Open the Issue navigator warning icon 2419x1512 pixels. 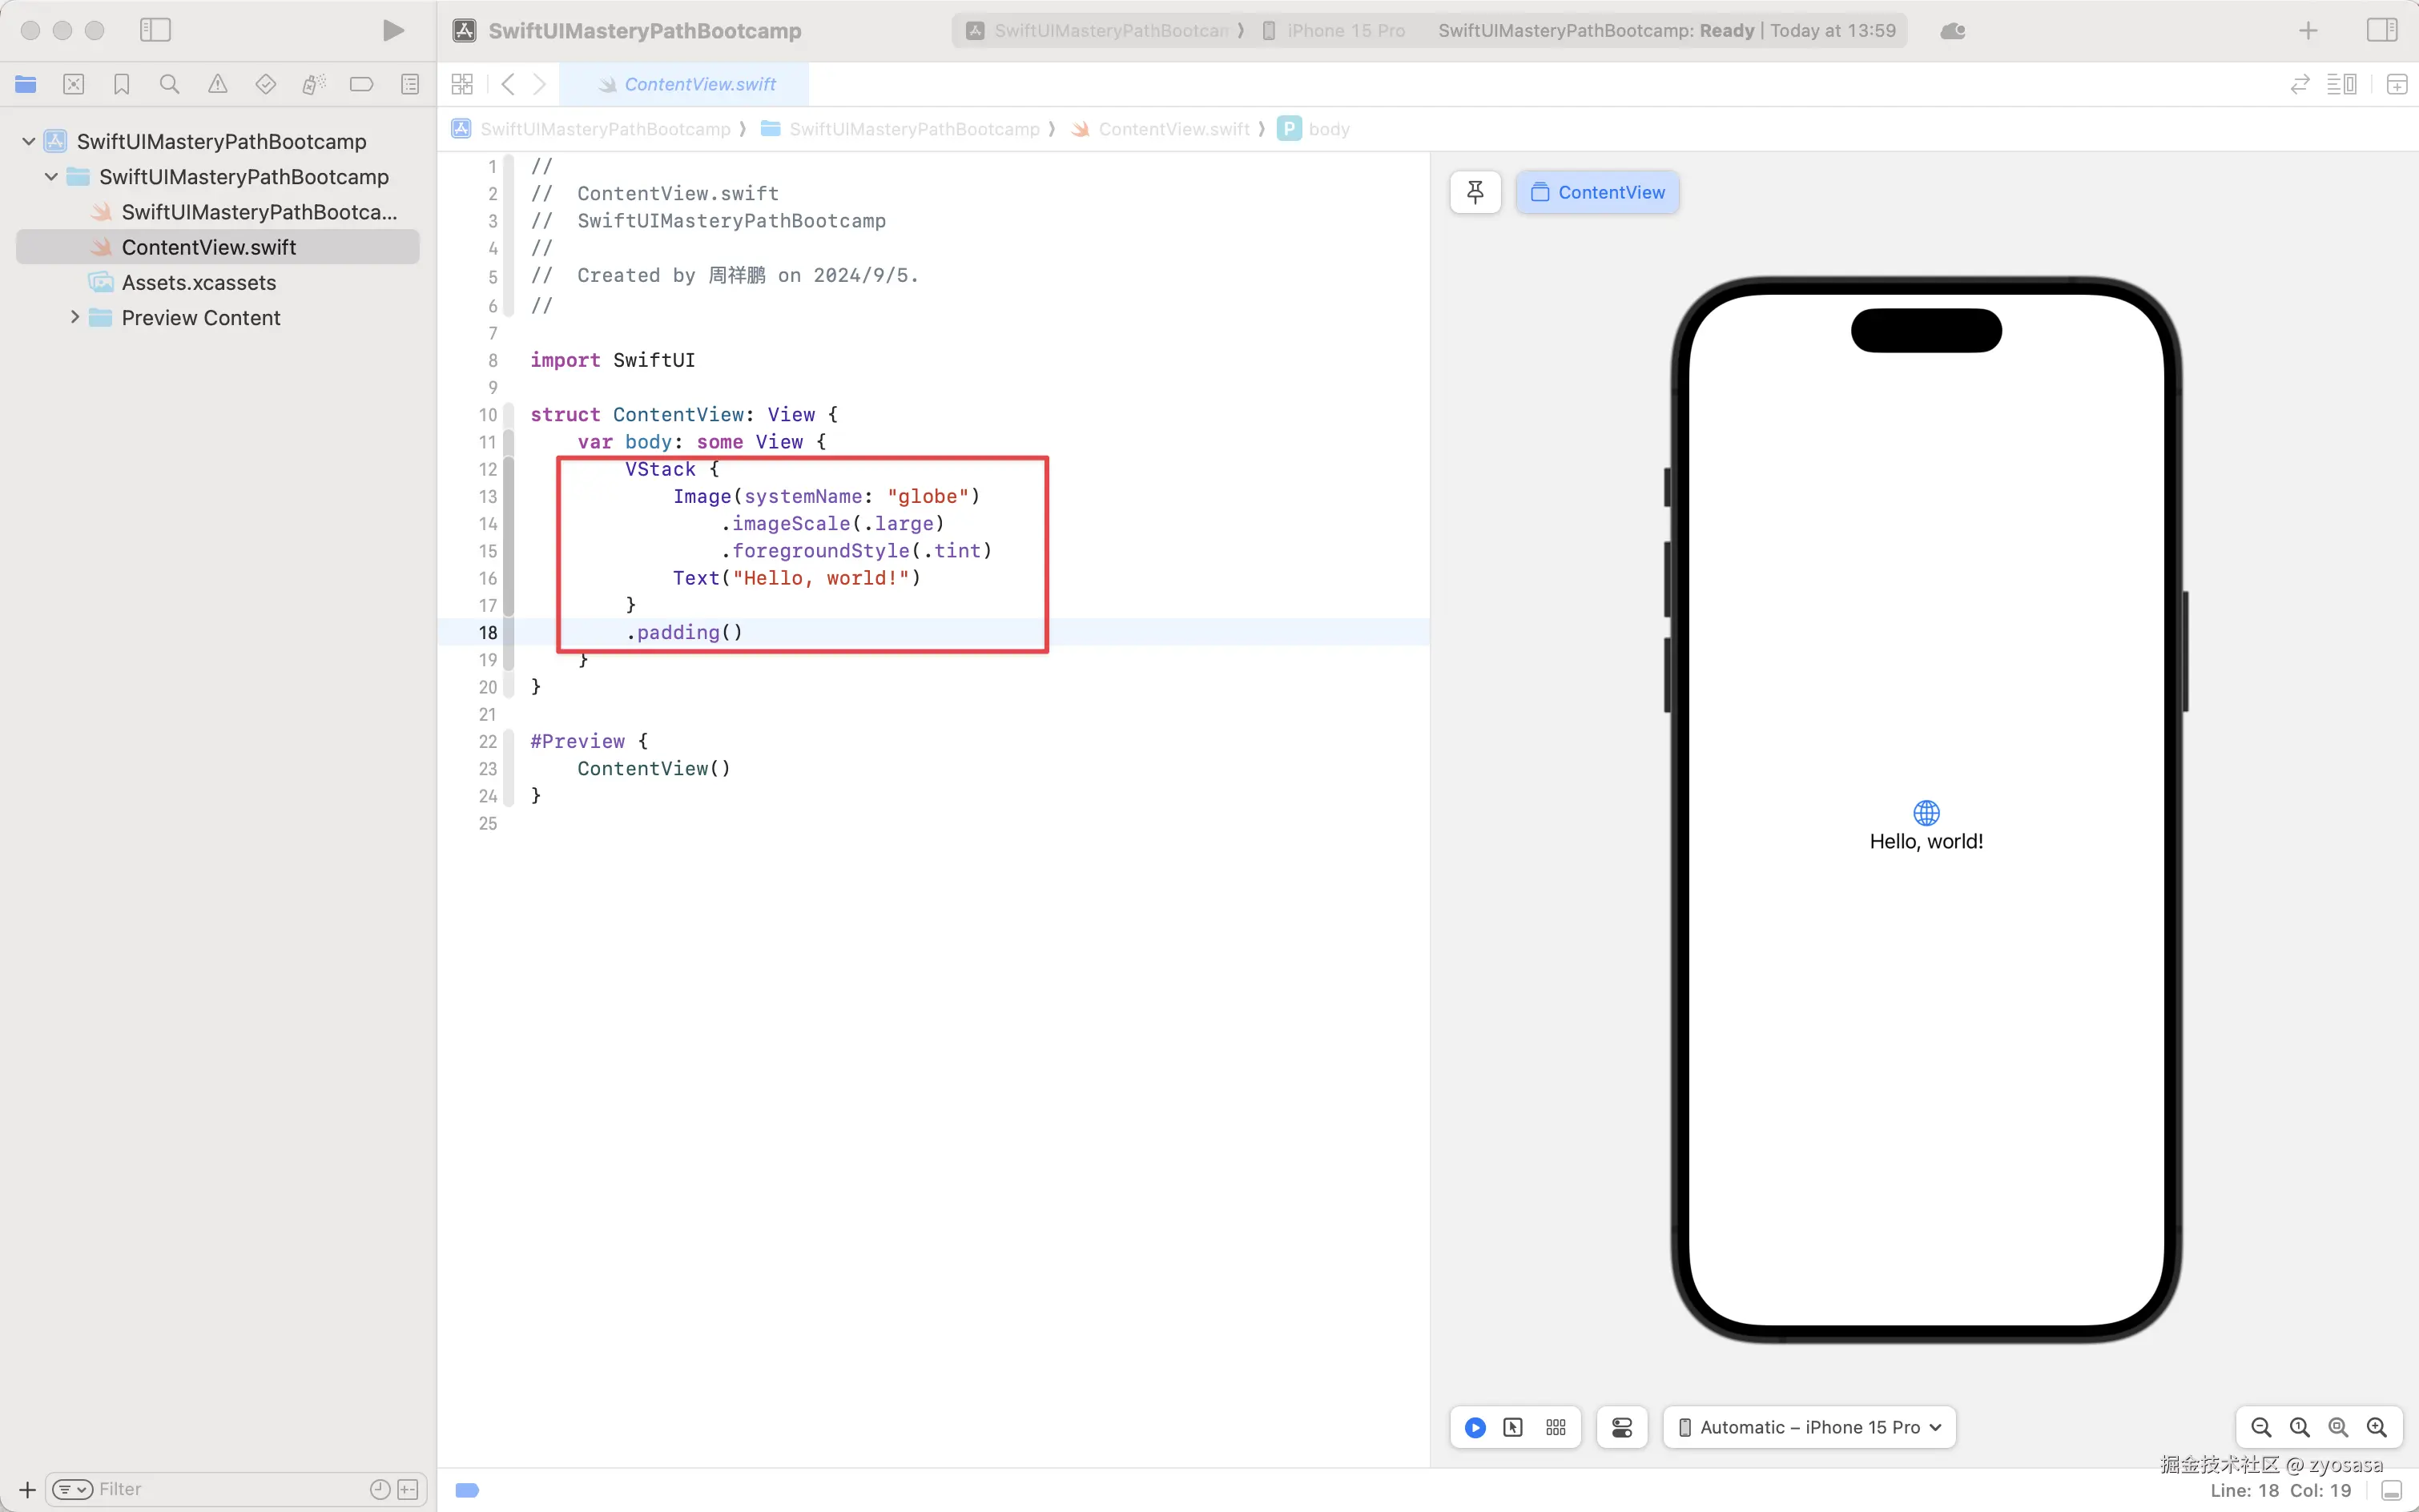[x=217, y=85]
